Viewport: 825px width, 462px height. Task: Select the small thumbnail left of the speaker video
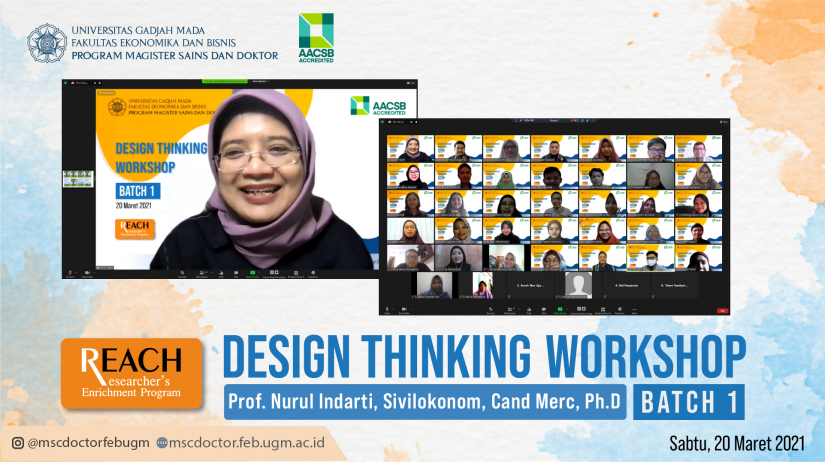tap(78, 179)
